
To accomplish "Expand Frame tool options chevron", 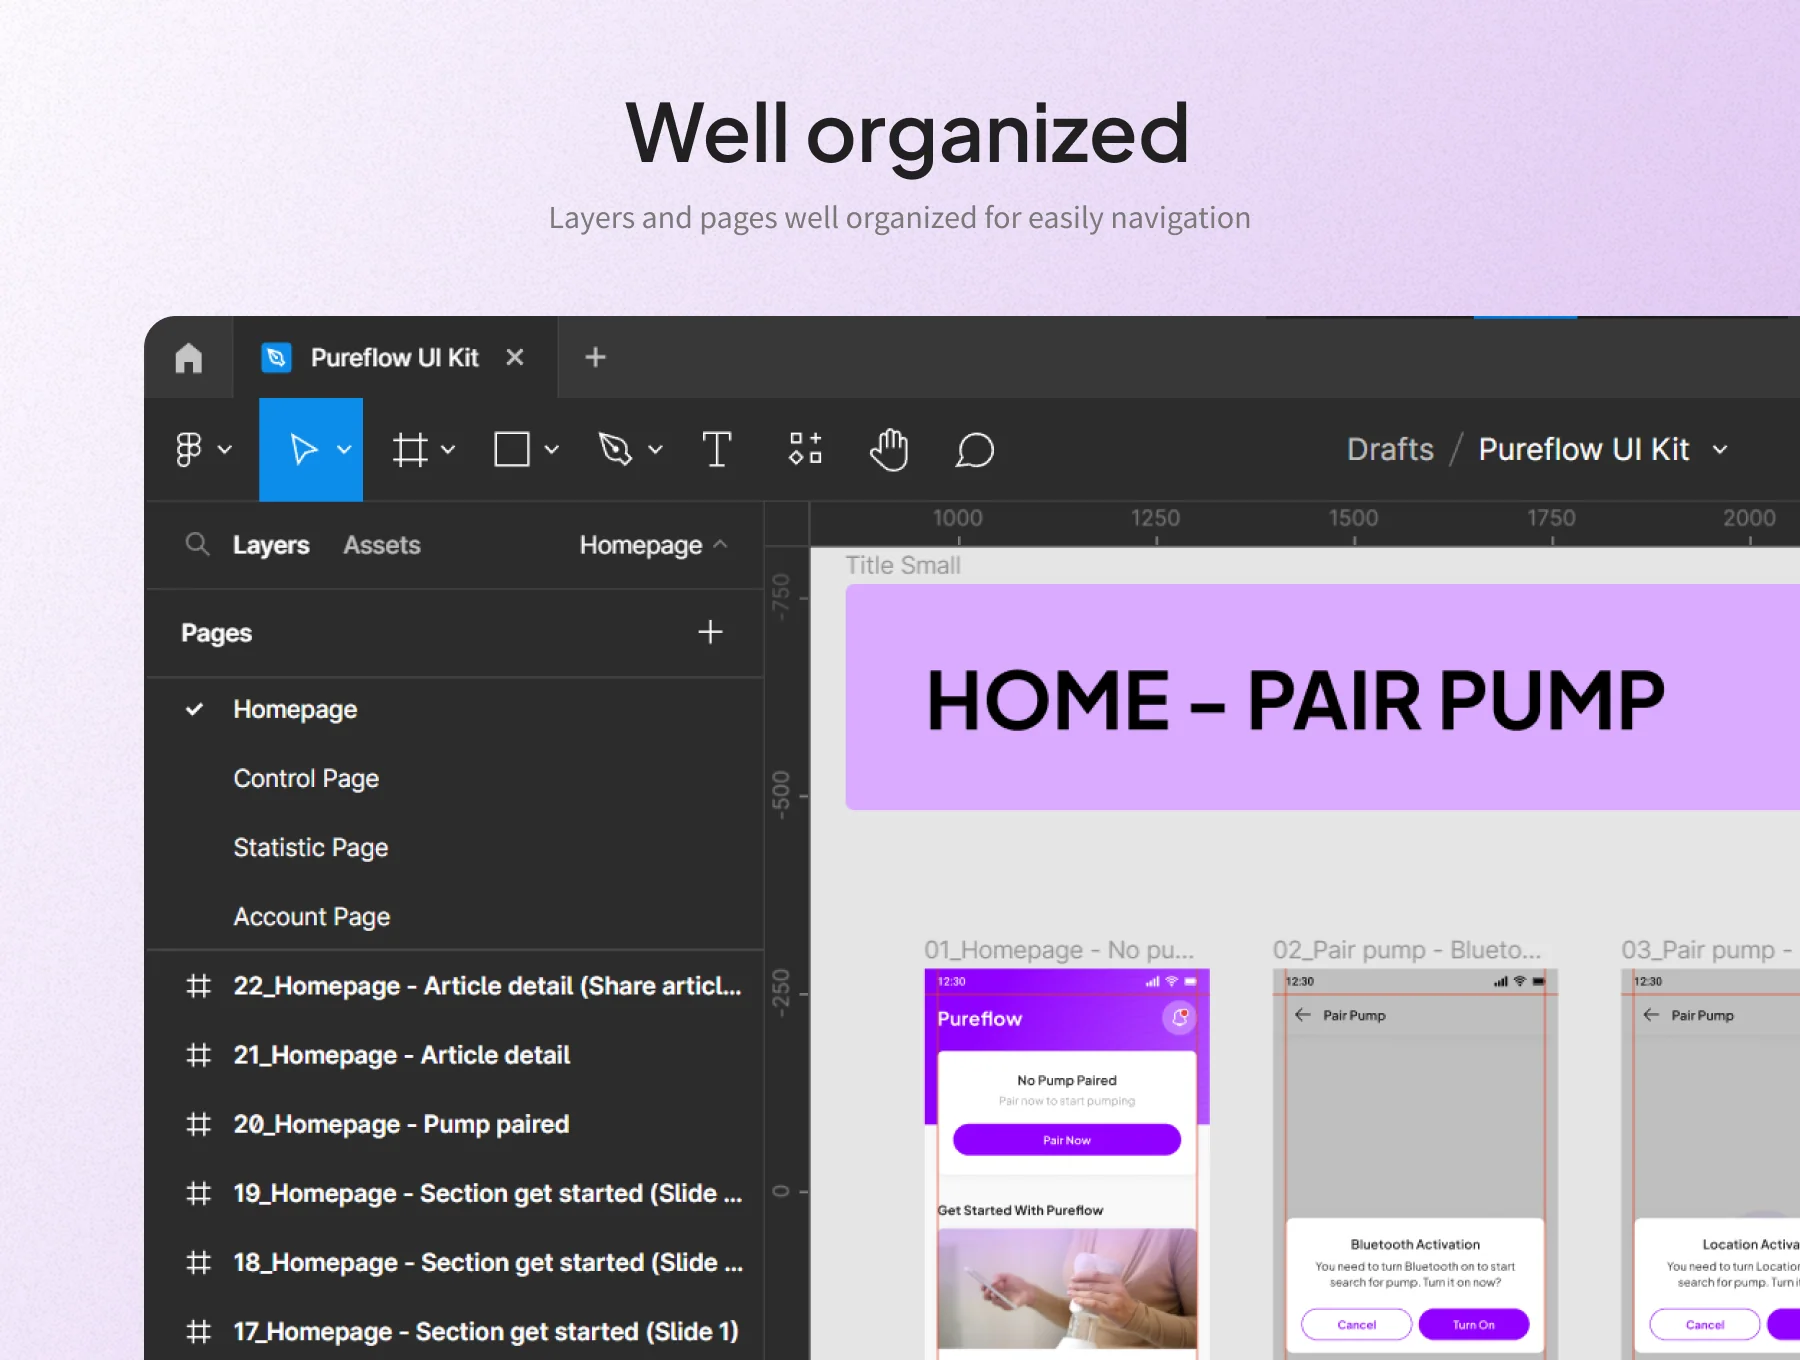I will pyautogui.click(x=448, y=450).
